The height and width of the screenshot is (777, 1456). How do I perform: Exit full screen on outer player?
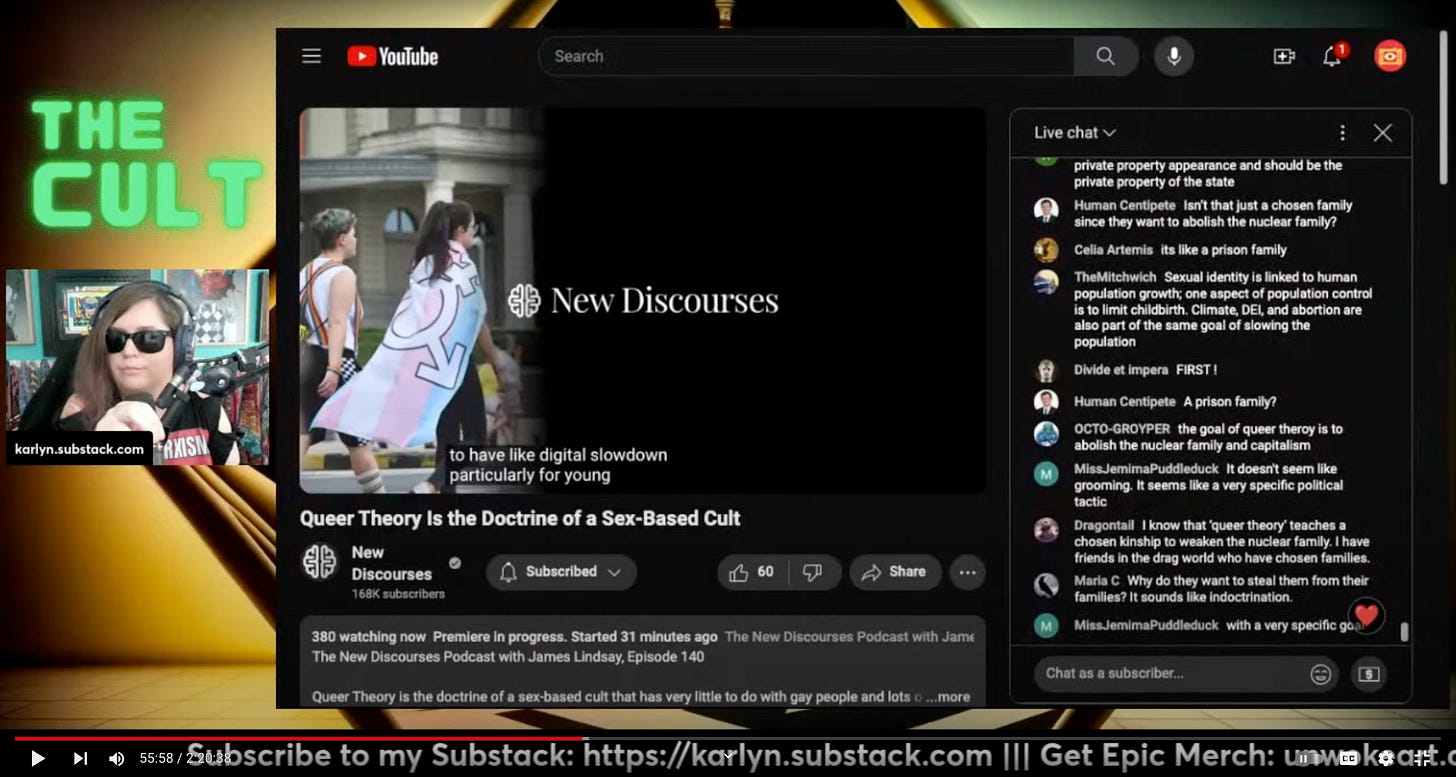[1423, 759]
